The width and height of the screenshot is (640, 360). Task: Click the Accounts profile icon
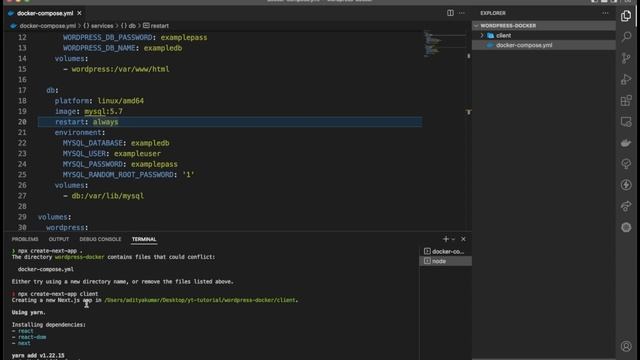[626, 346]
